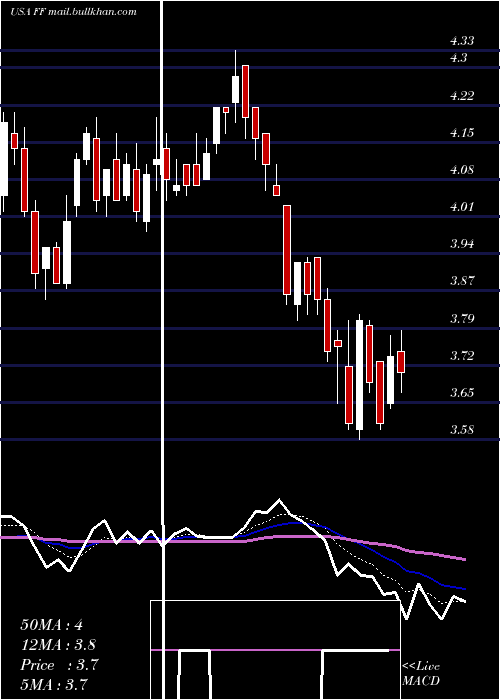Click the 3.87 price axis label
This screenshot has width=500, height=700.
[x=462, y=281]
